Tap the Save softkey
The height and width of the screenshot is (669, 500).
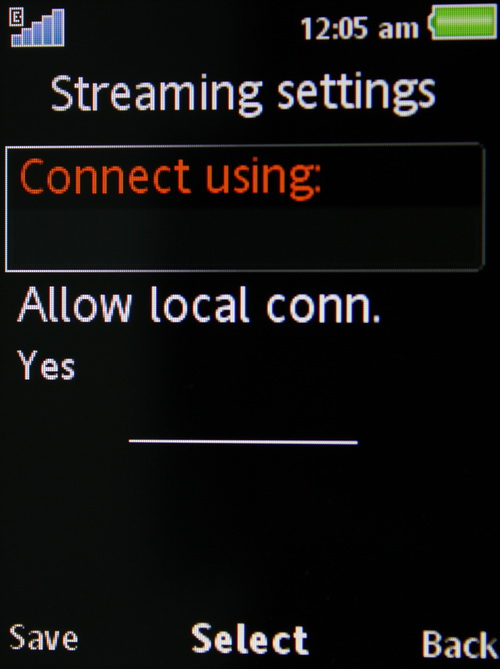(44, 637)
